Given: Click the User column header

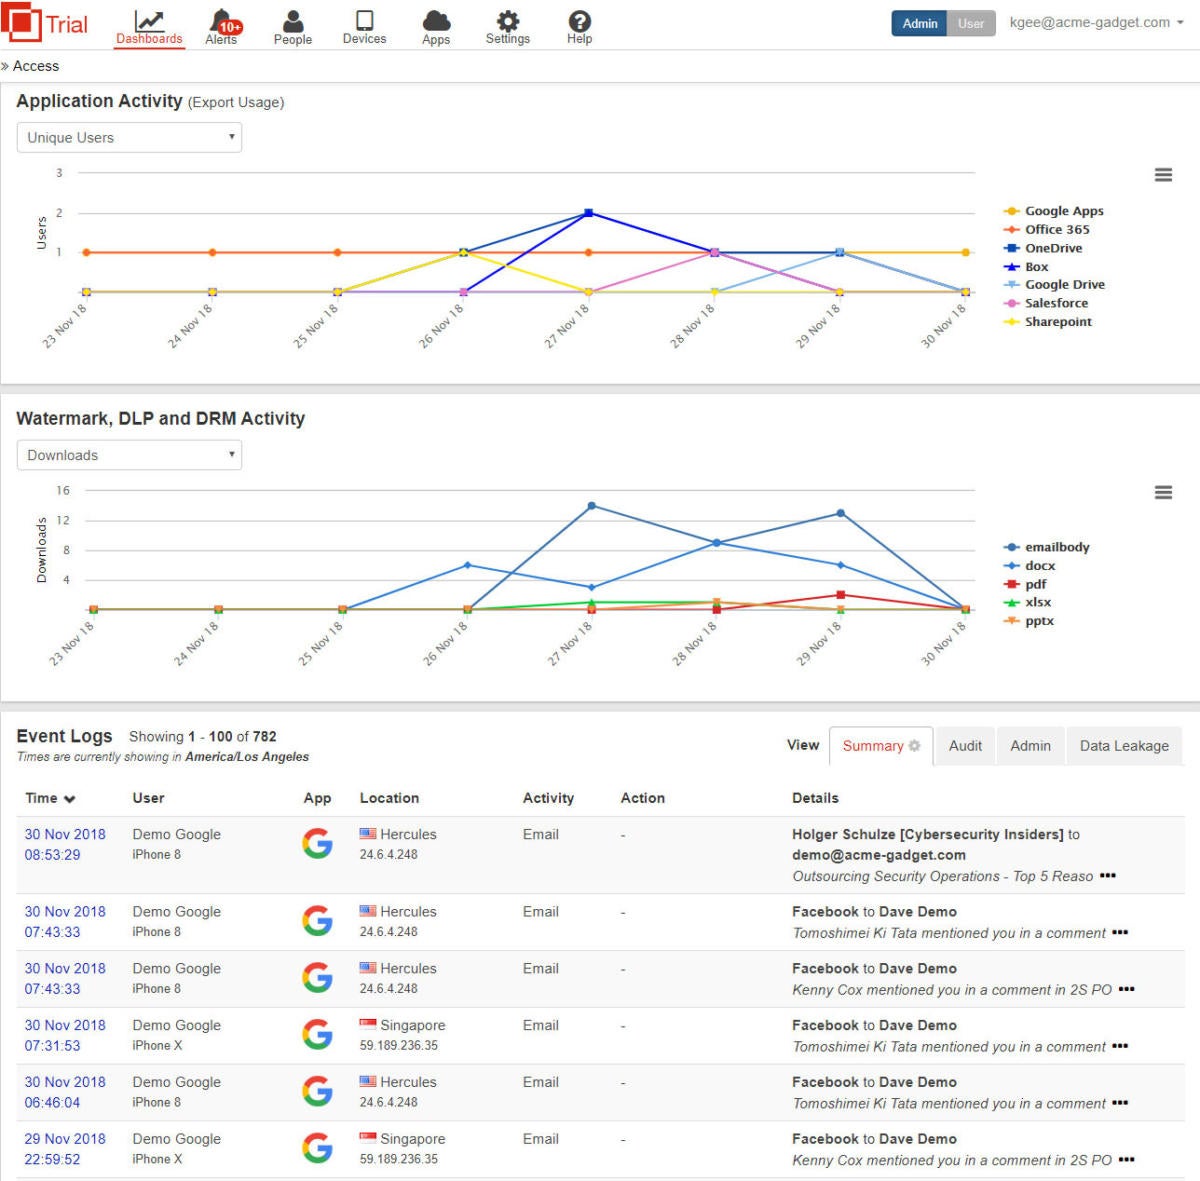Looking at the screenshot, I should click(x=148, y=798).
